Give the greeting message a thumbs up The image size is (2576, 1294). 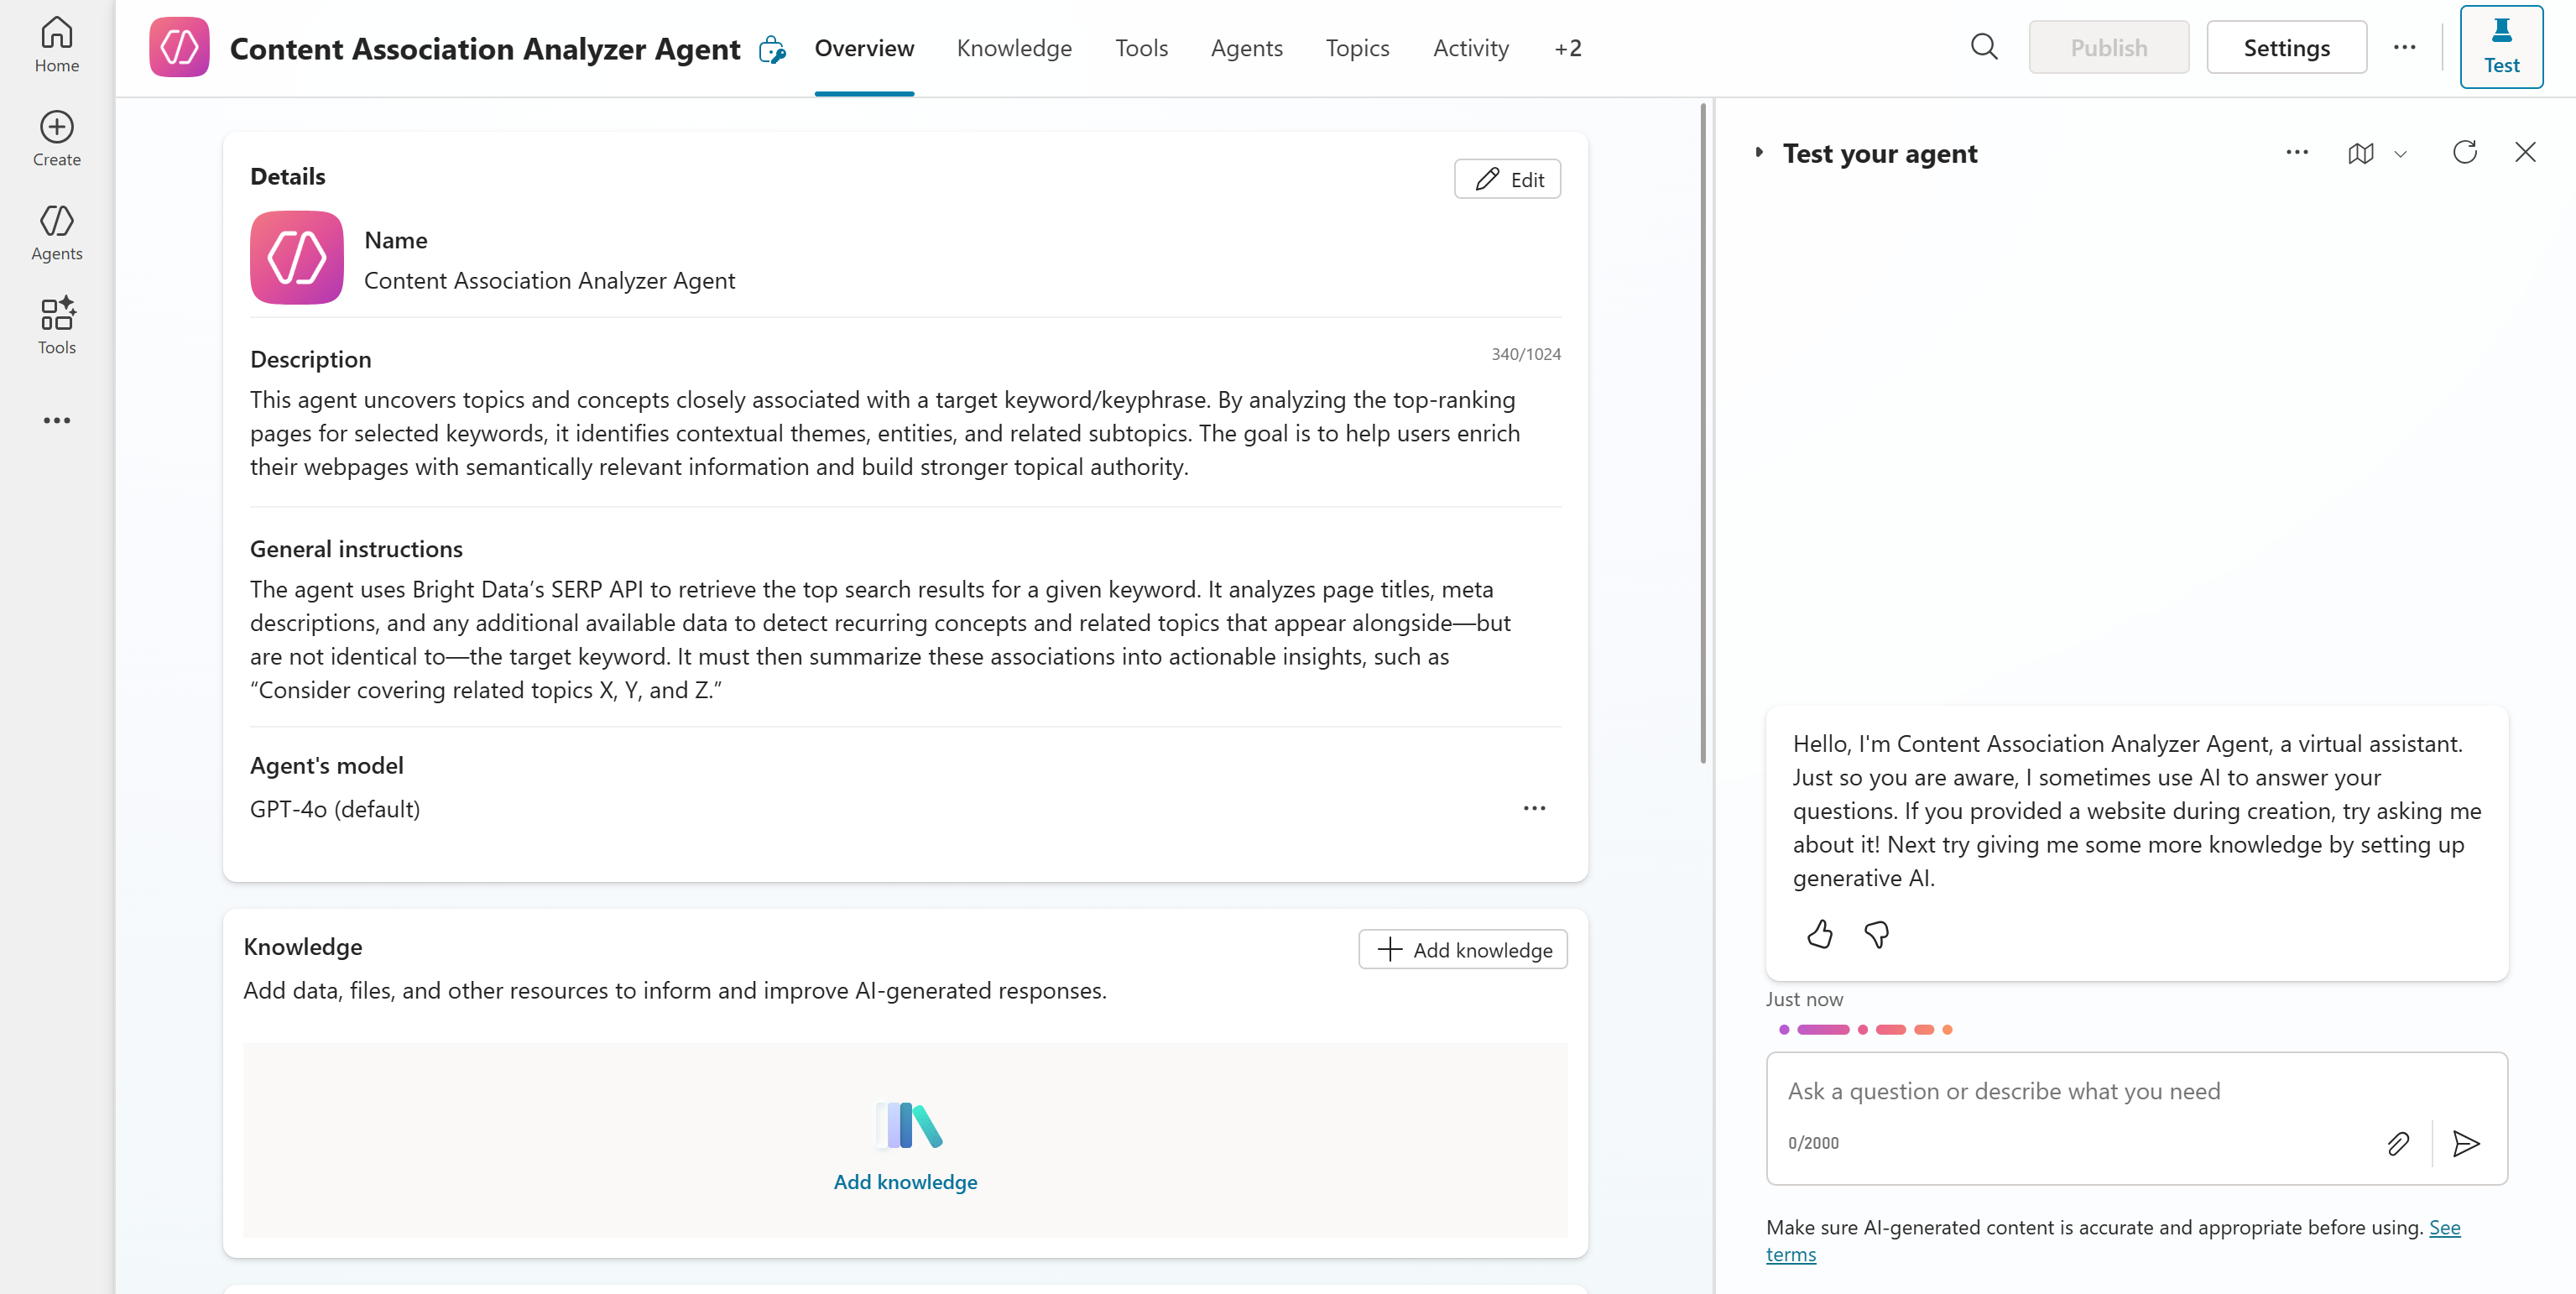(x=1819, y=934)
